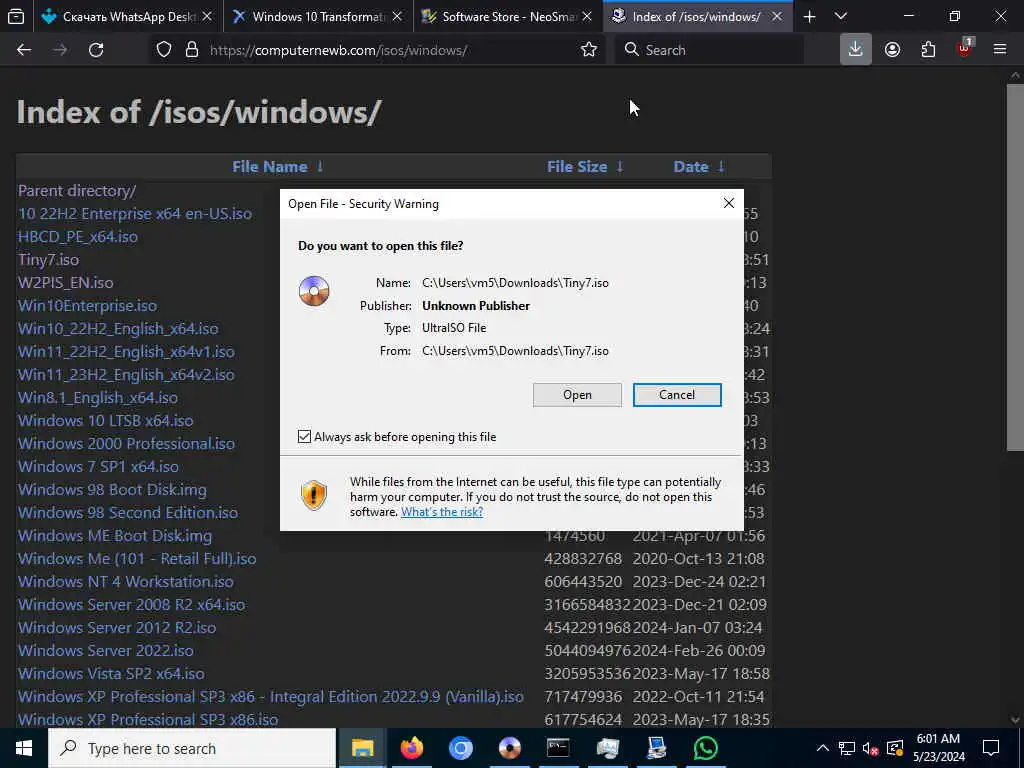Image resolution: width=1024 pixels, height=768 pixels.
Task: Click the taskbar search box
Action: 192,748
